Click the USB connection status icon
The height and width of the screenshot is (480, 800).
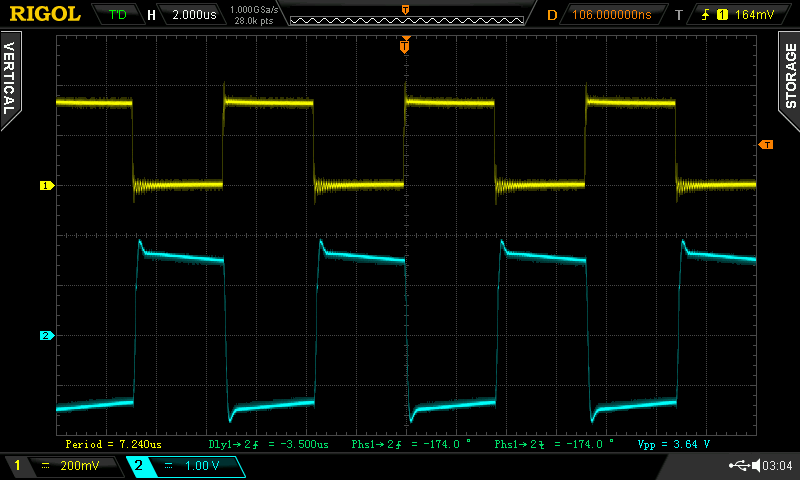739,465
